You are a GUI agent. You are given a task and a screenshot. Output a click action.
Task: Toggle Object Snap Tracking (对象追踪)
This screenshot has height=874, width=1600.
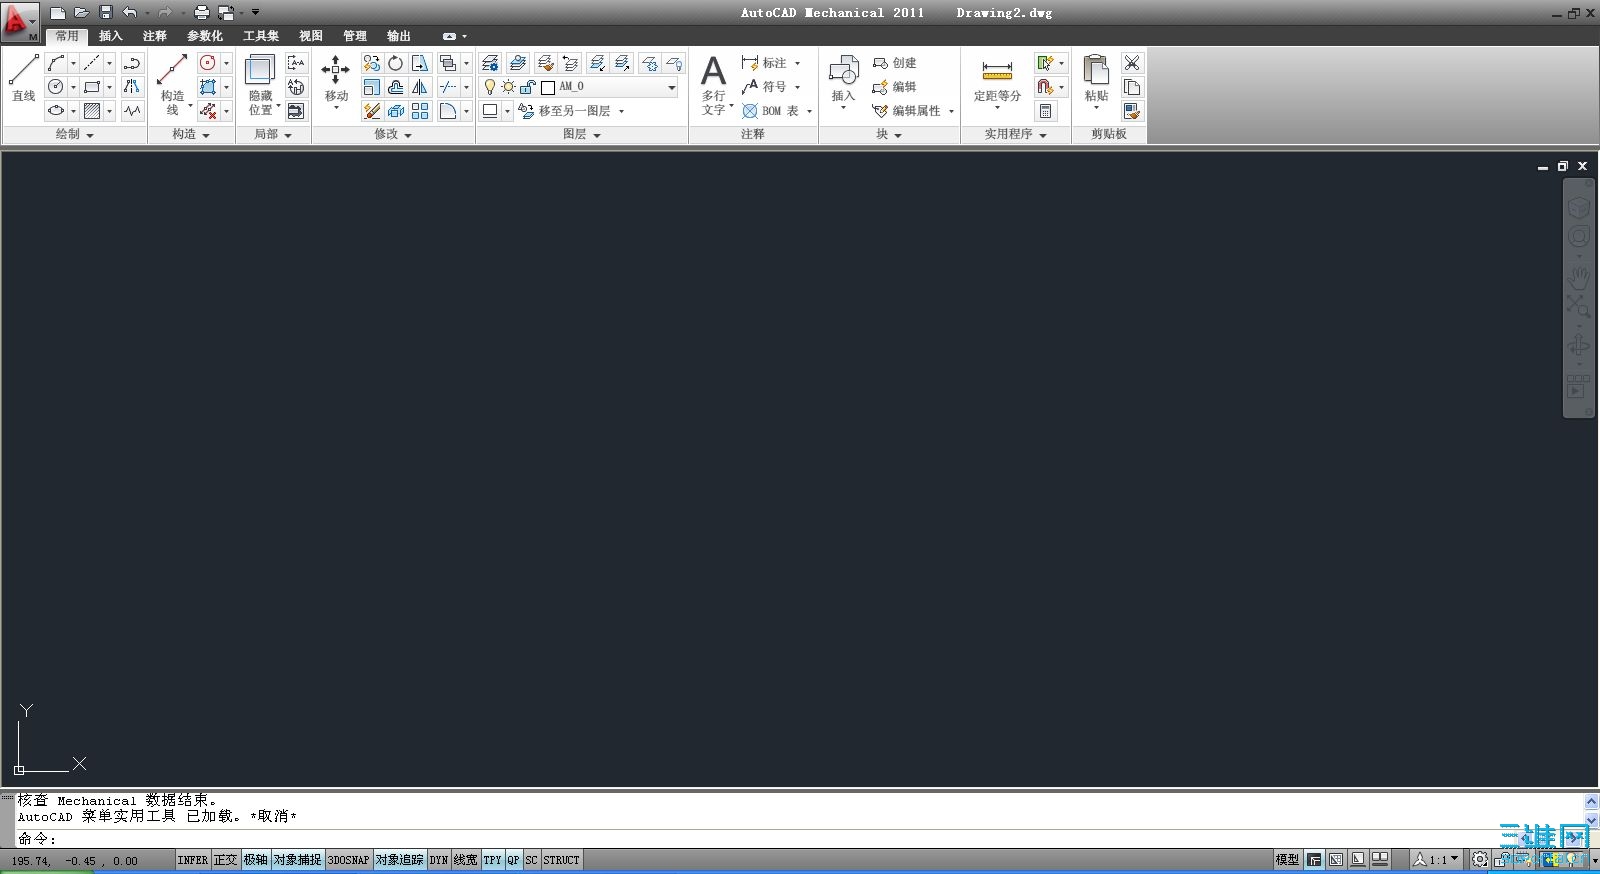(400, 860)
